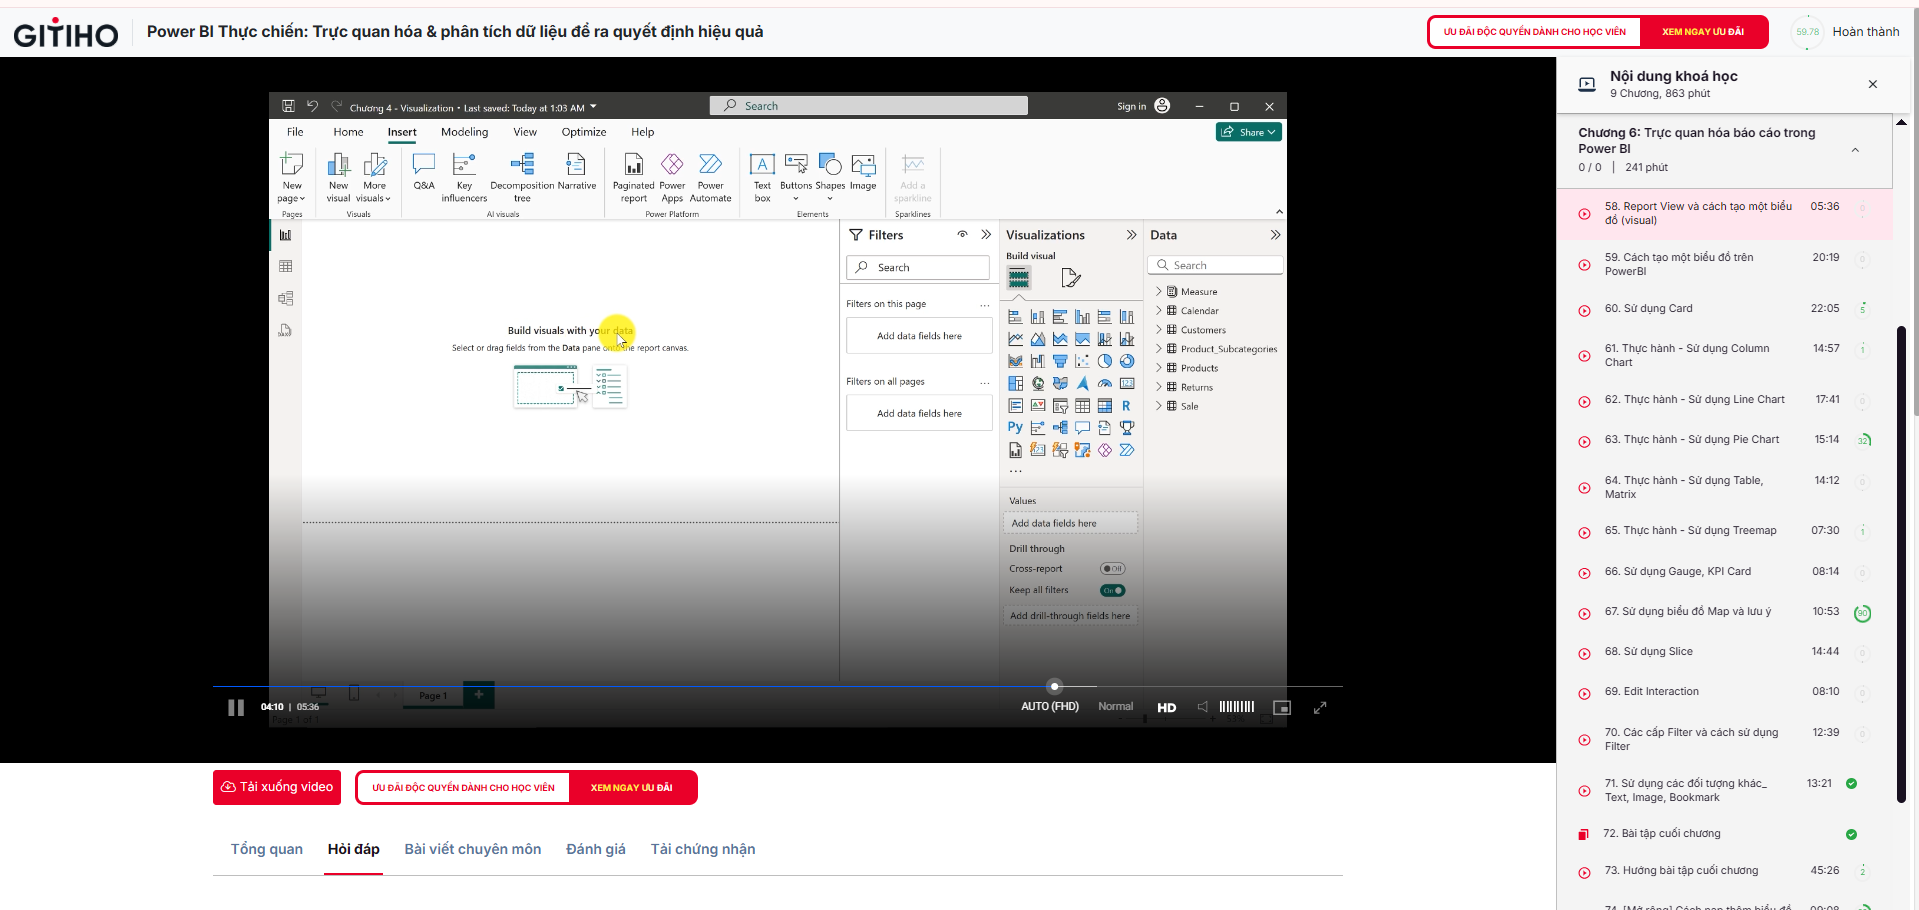Click the Undo icon in Power BI title bar

(x=312, y=106)
